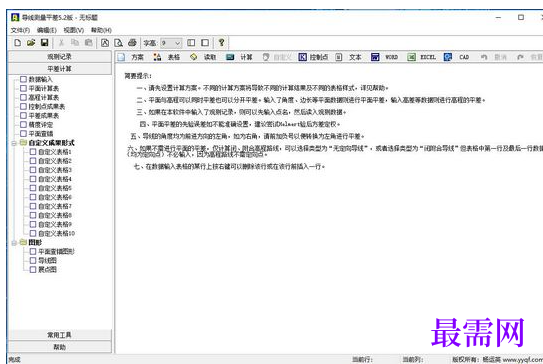The width and height of the screenshot is (543, 364).
Task: Click the 版权所有 status bar text
Action: [x=497, y=360]
